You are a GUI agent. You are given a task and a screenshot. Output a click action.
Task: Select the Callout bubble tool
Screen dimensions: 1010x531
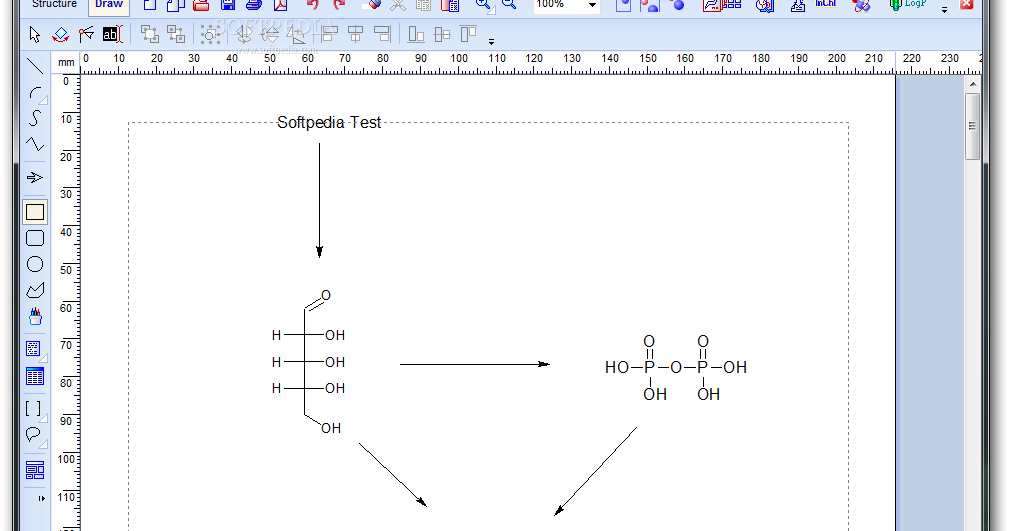click(33, 435)
